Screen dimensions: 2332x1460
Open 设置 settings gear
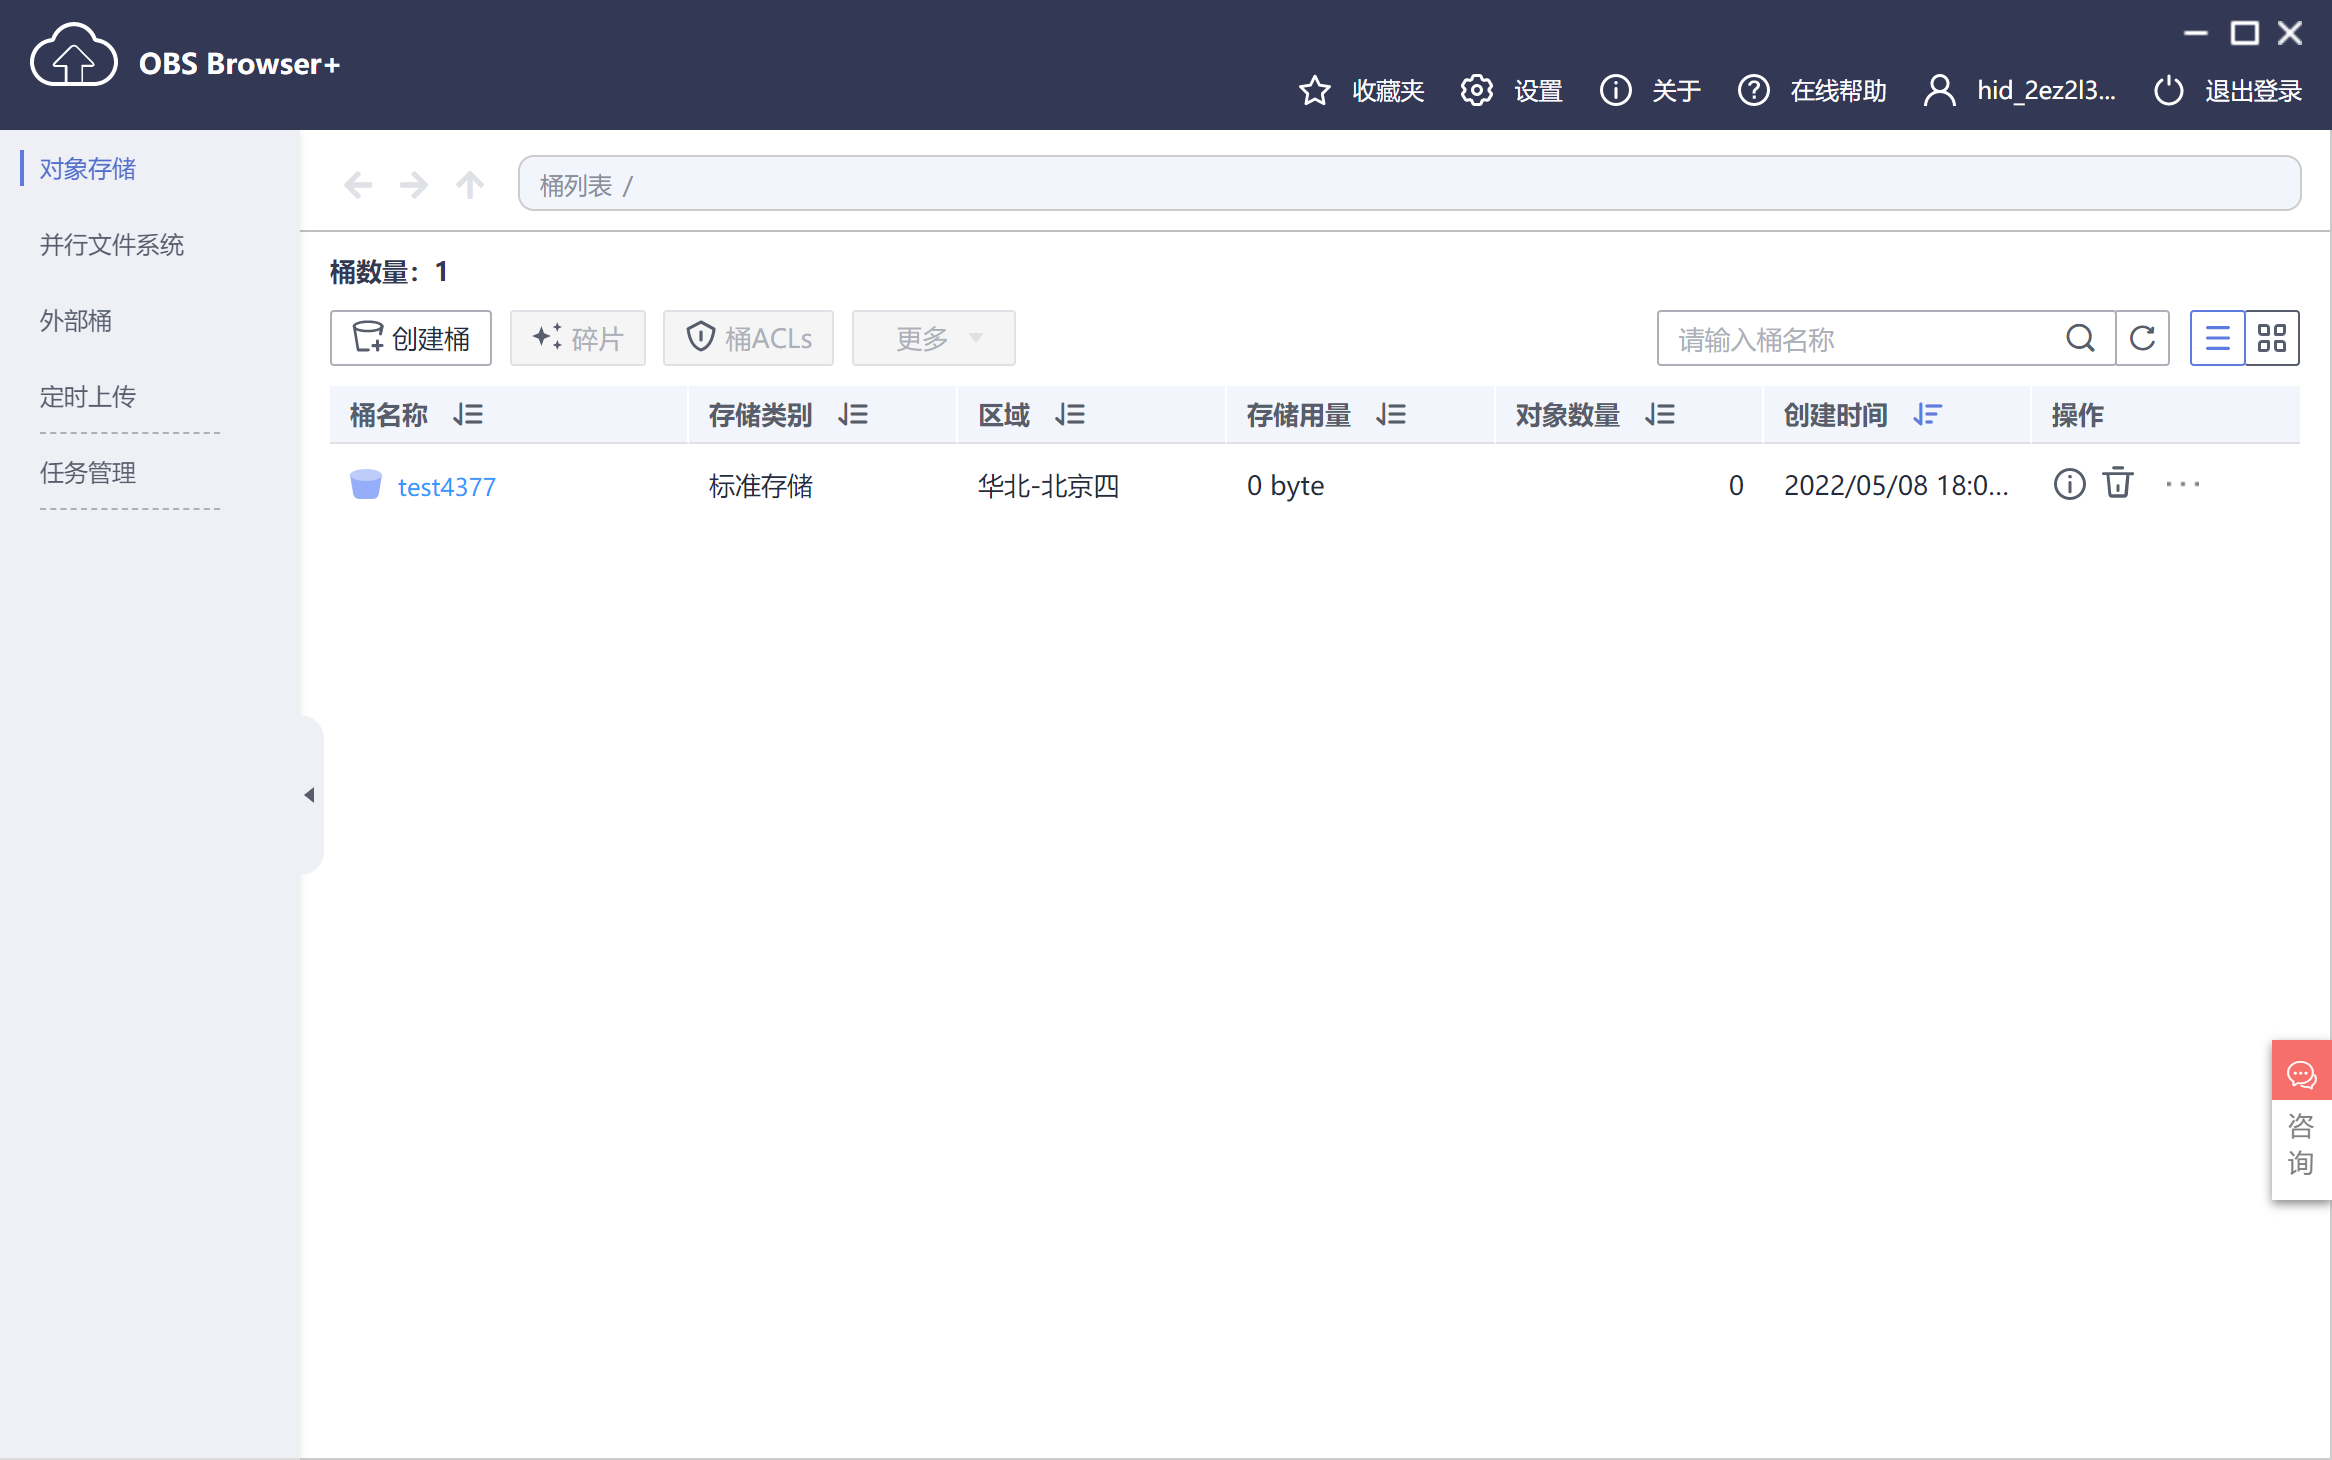(1477, 91)
